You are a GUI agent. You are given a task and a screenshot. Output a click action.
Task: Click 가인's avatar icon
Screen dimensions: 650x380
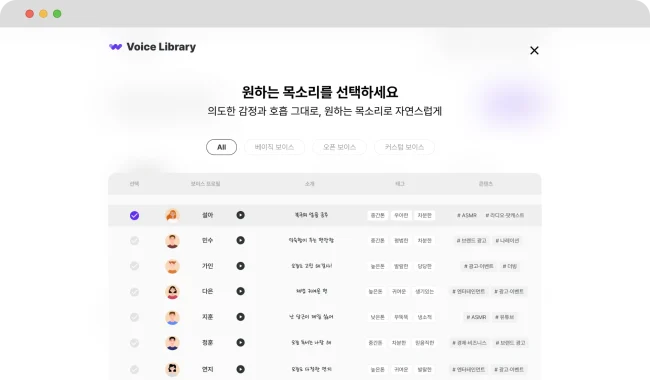point(172,266)
